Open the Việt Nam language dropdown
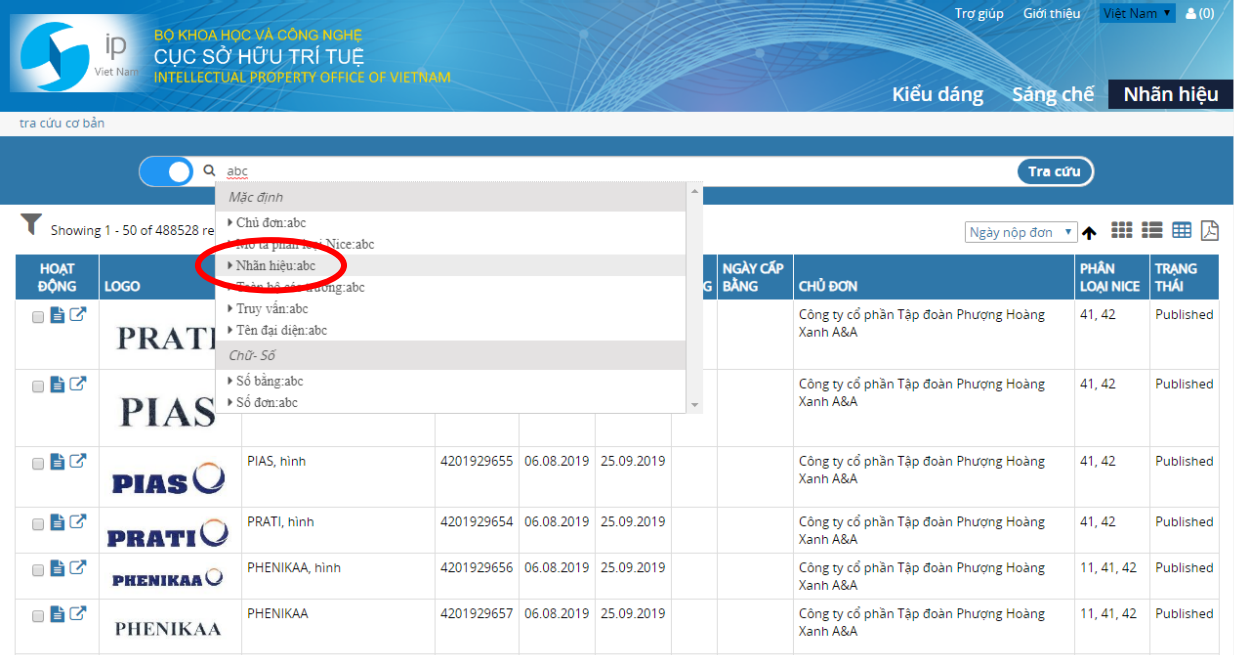This screenshot has height=655, width=1234. point(1137,13)
